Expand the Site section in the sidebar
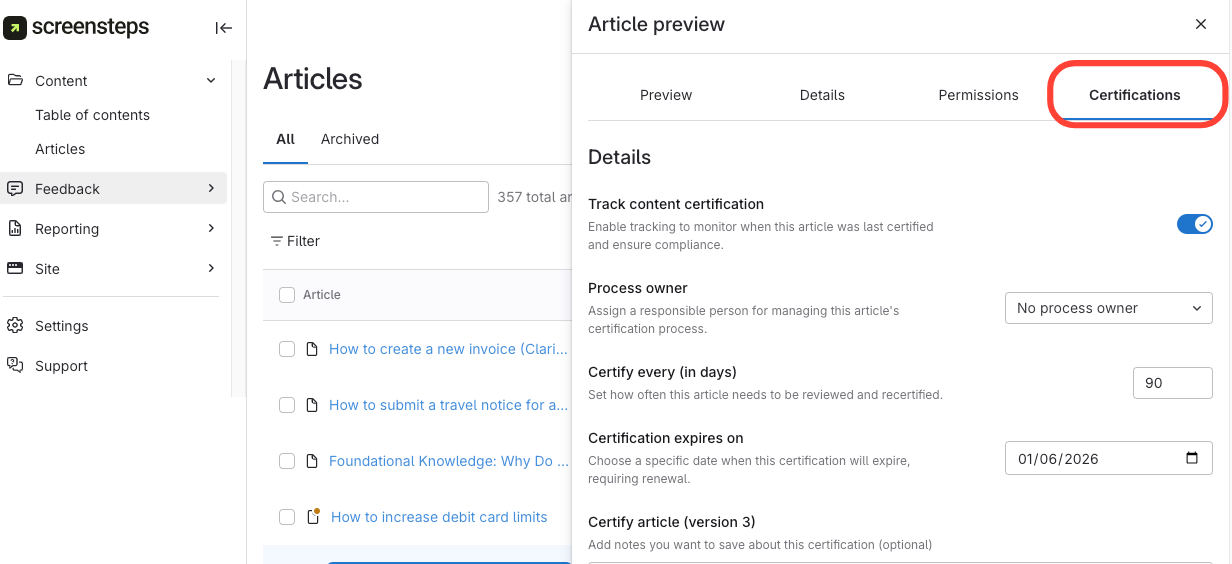1232x564 pixels. (x=211, y=268)
